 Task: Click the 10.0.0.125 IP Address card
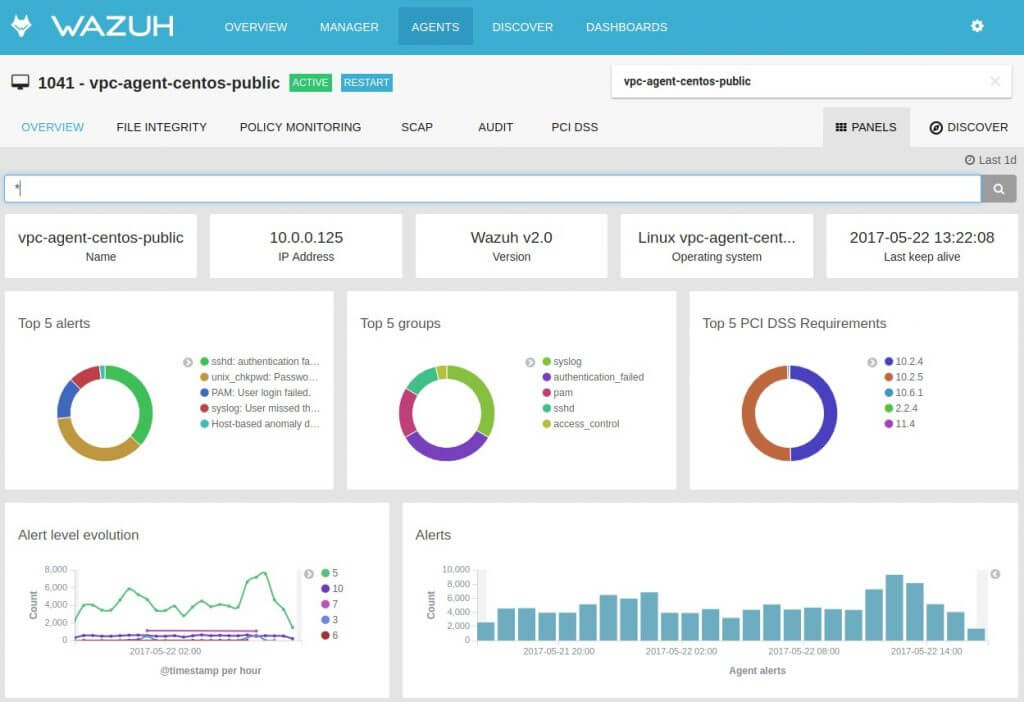pyautogui.click(x=306, y=246)
